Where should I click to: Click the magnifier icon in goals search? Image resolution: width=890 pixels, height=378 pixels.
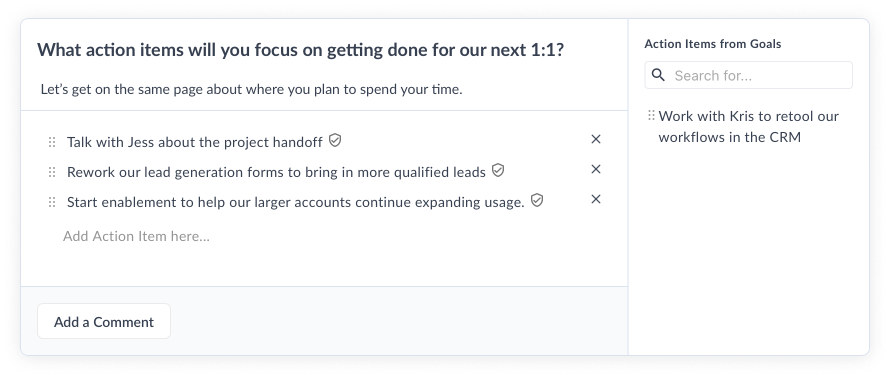(x=658, y=75)
